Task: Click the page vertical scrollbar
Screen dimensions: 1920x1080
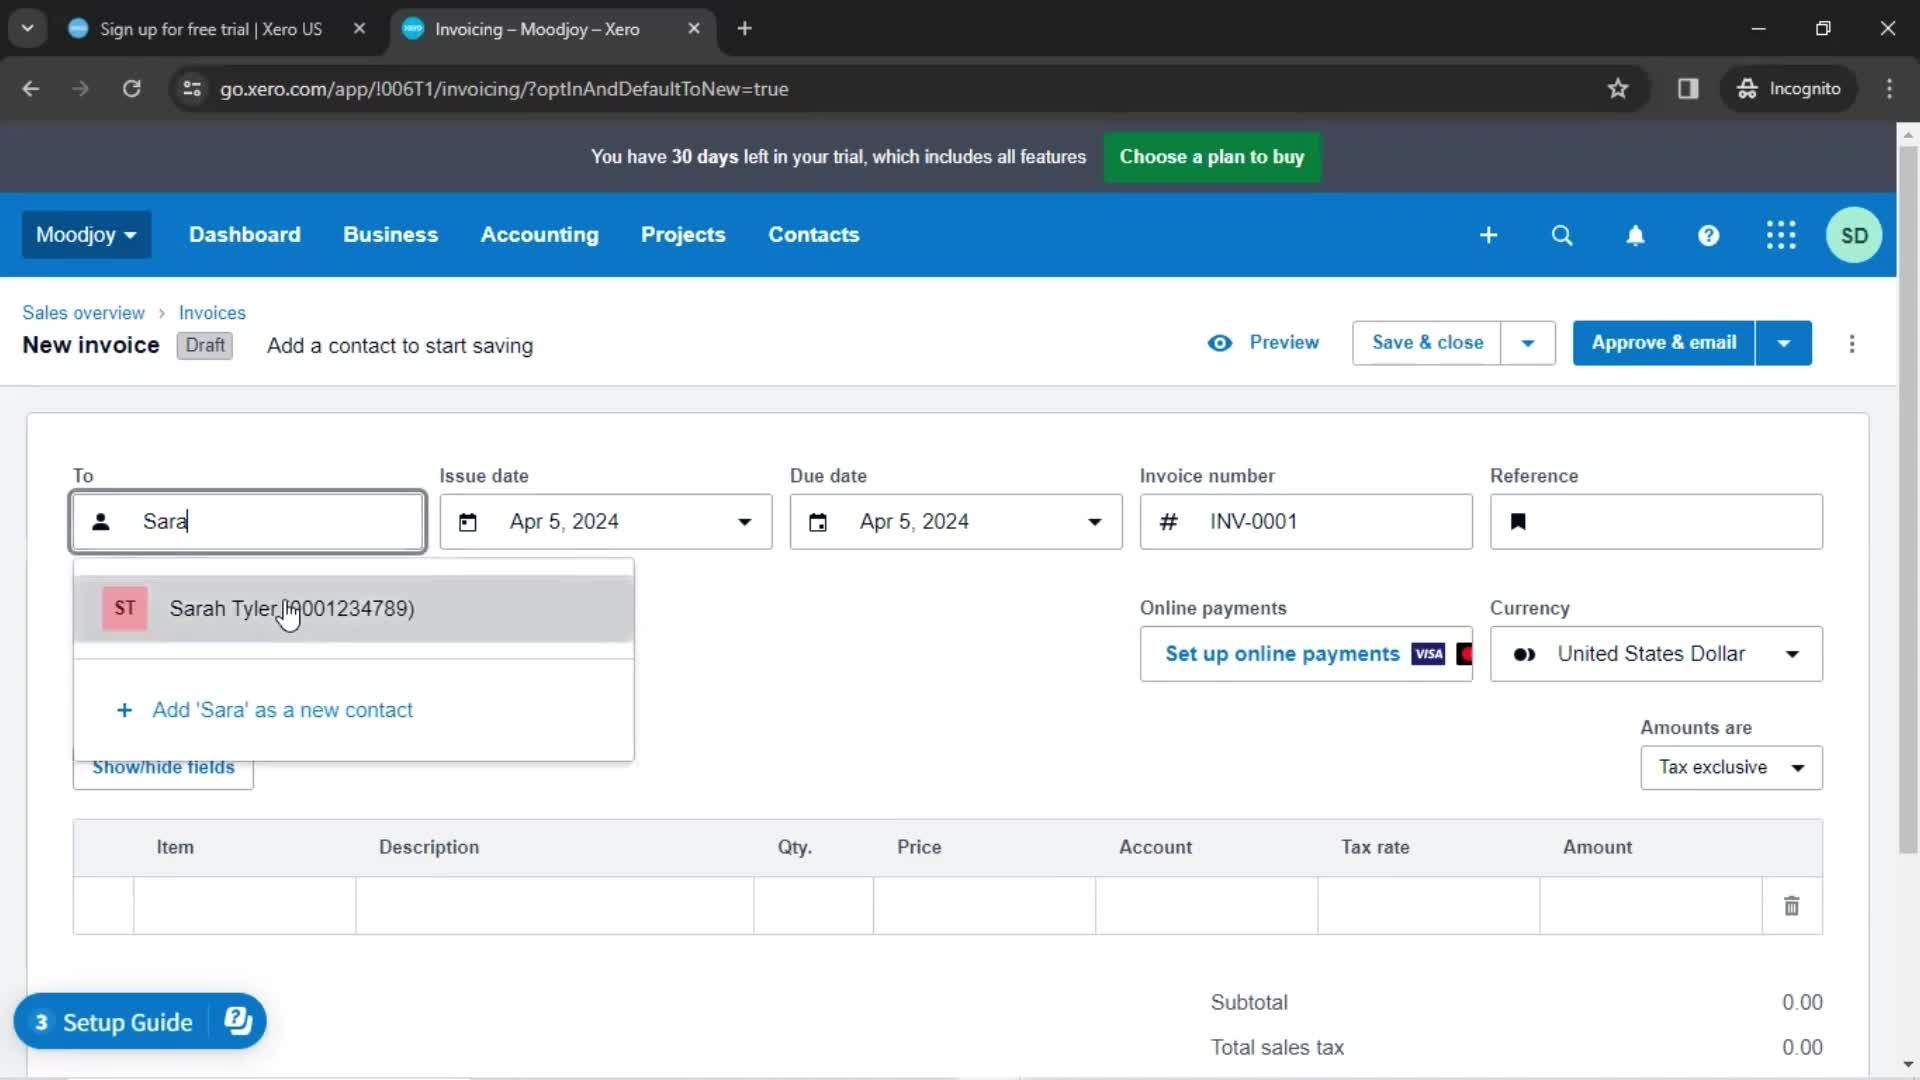Action: 1908,500
